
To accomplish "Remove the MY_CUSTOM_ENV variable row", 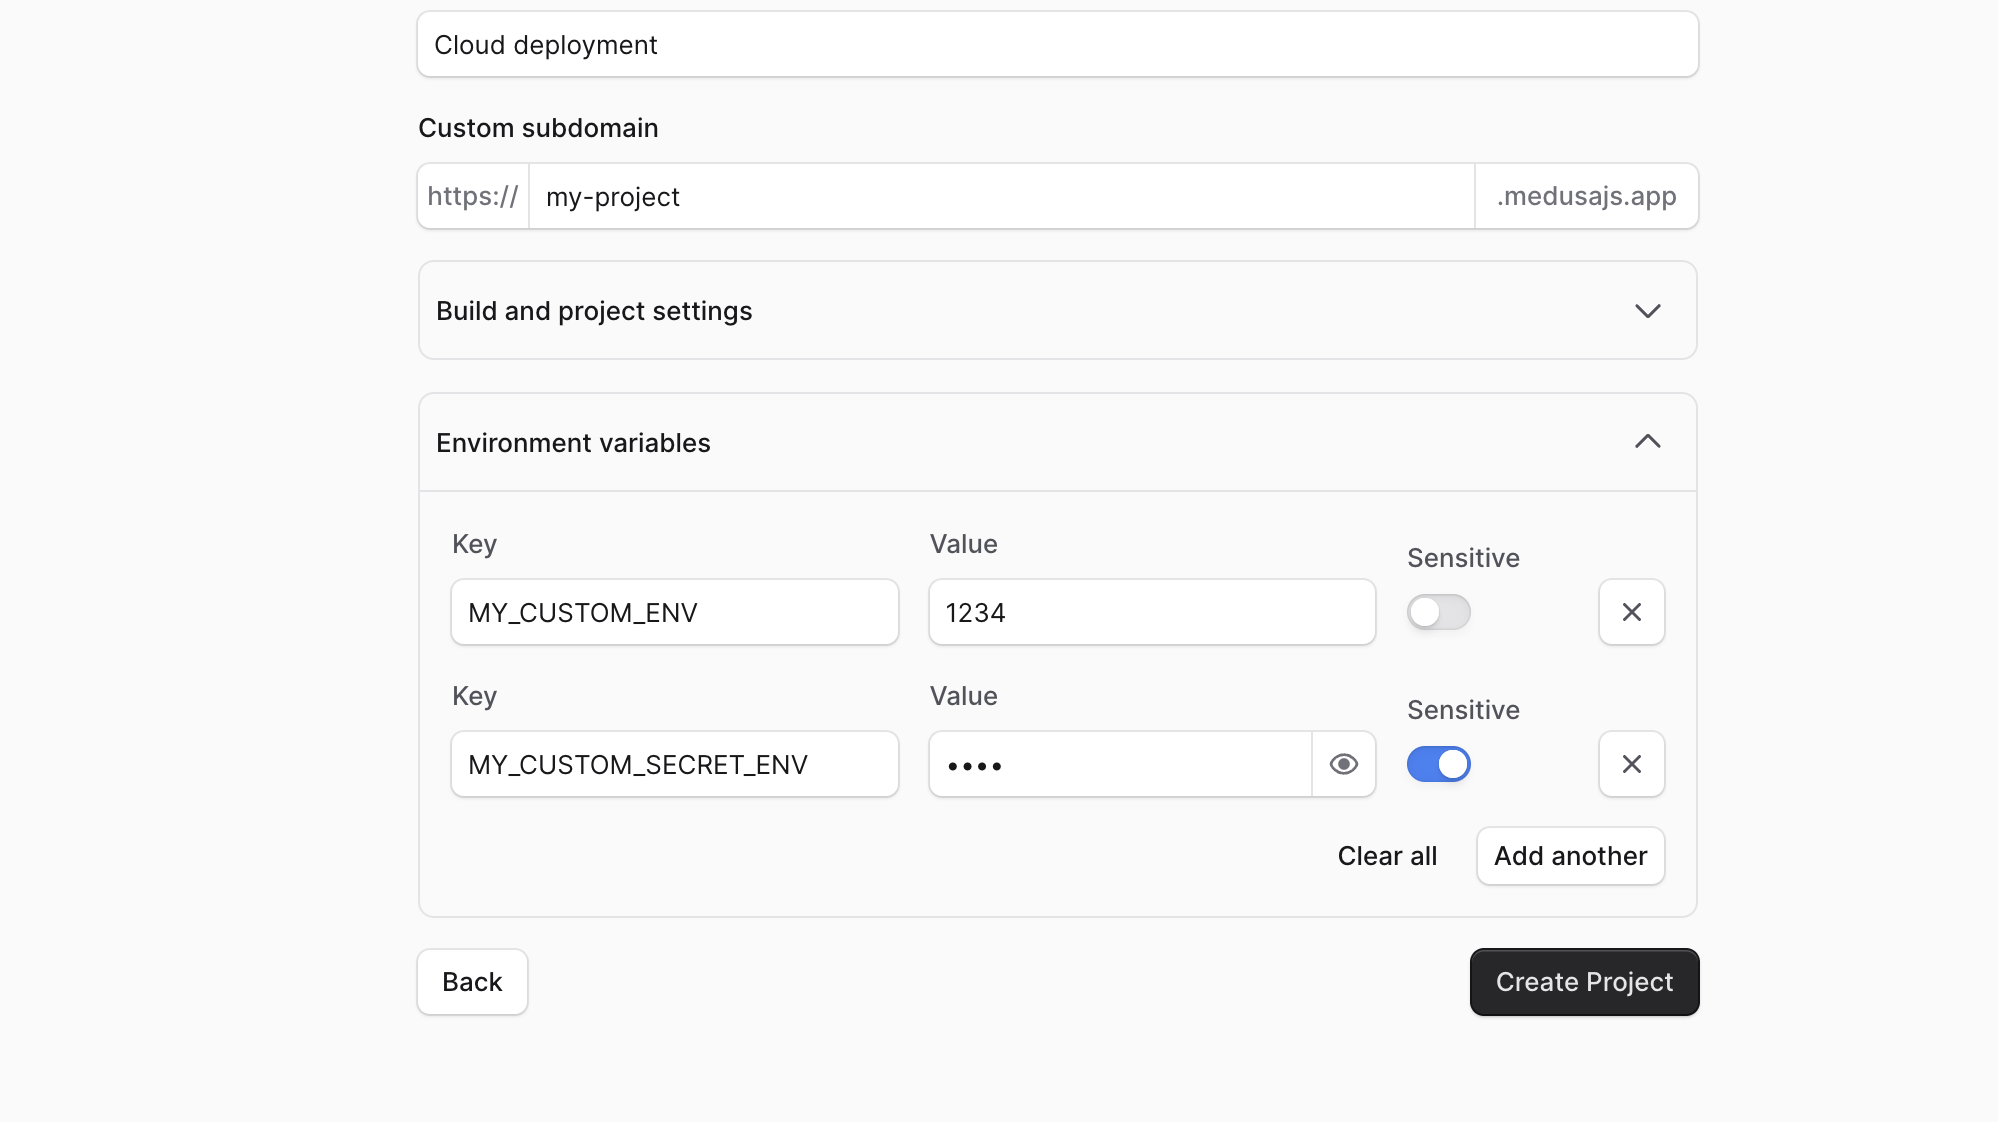I will [x=1631, y=612].
